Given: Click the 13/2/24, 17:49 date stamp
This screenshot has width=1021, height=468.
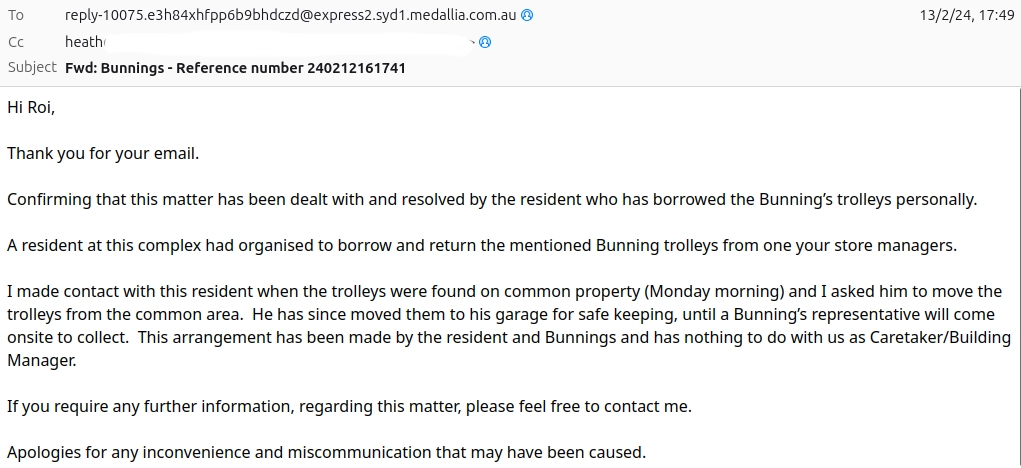Looking at the screenshot, I should (966, 16).
